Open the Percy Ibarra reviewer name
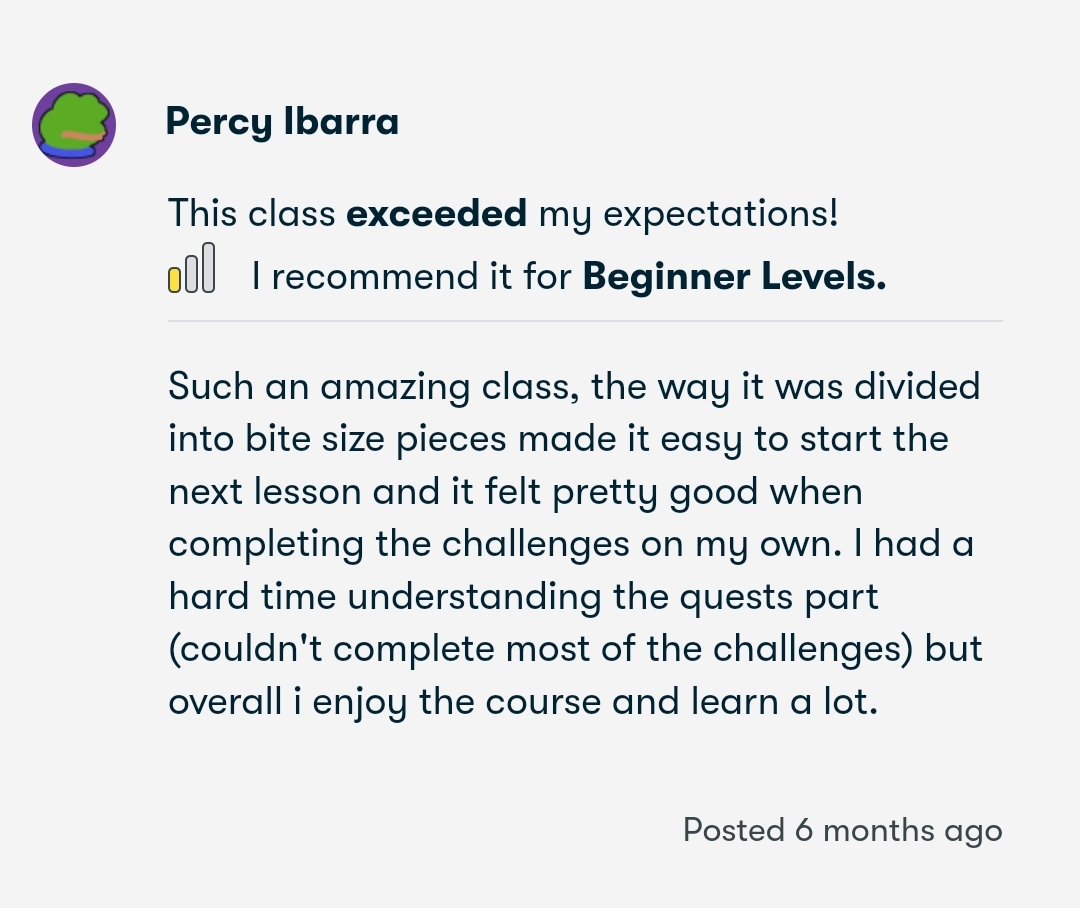The image size is (1080, 908). click(x=282, y=122)
